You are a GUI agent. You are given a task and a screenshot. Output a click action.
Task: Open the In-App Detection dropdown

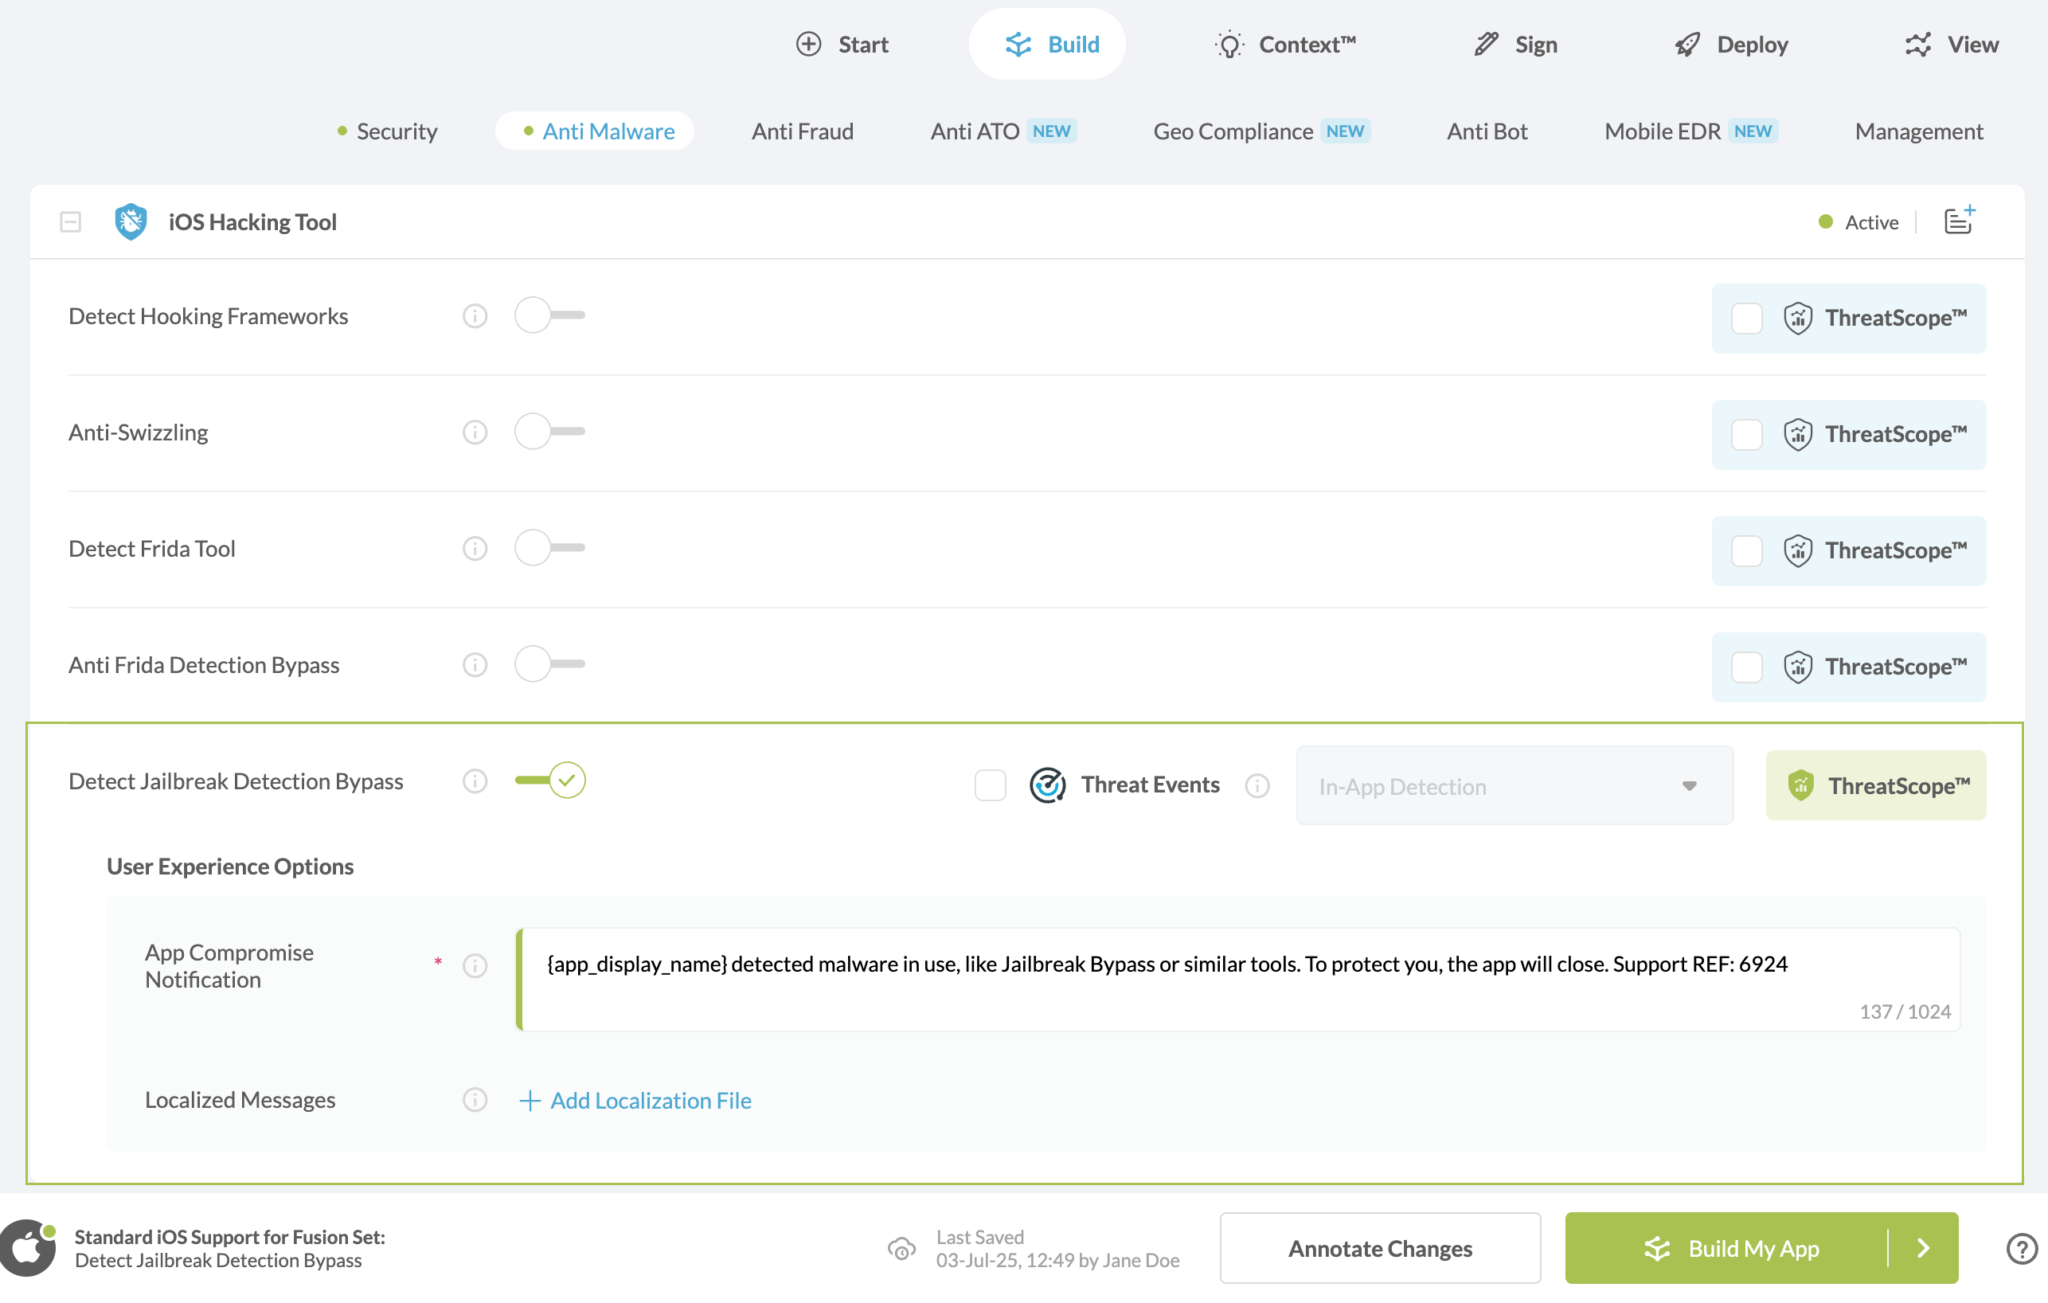1514,786
